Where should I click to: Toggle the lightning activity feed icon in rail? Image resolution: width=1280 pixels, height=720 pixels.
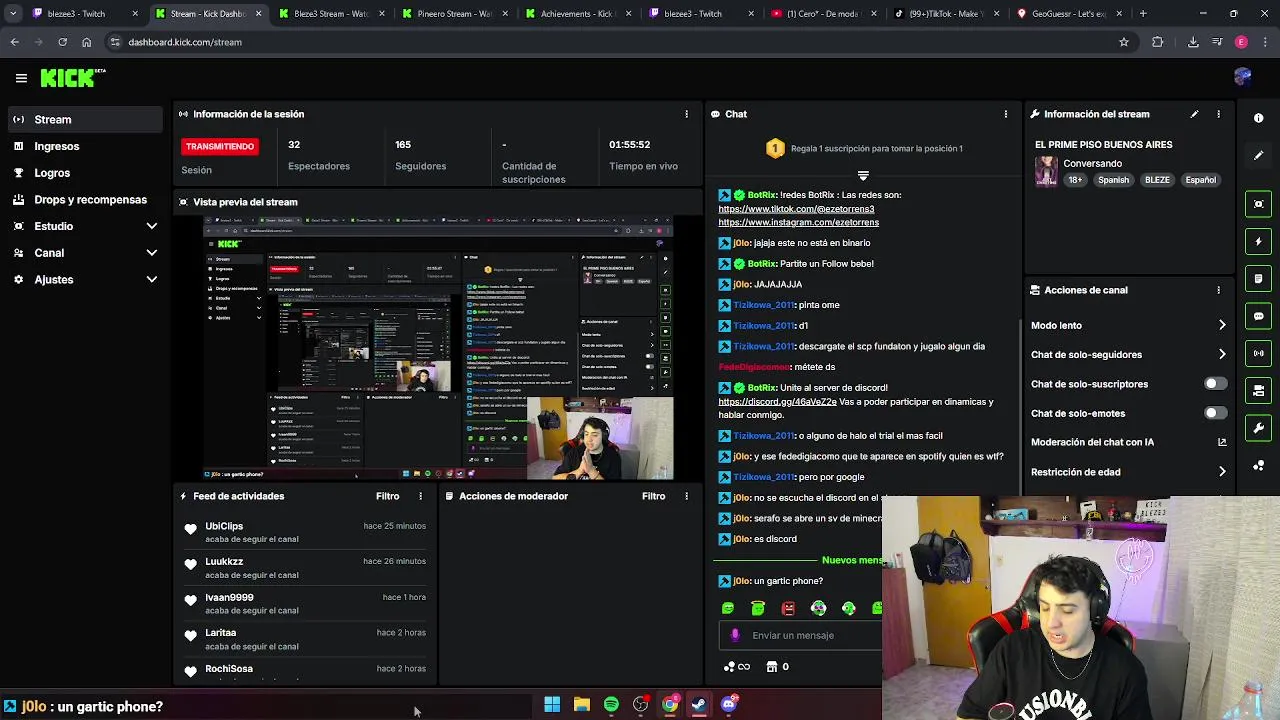click(1259, 241)
